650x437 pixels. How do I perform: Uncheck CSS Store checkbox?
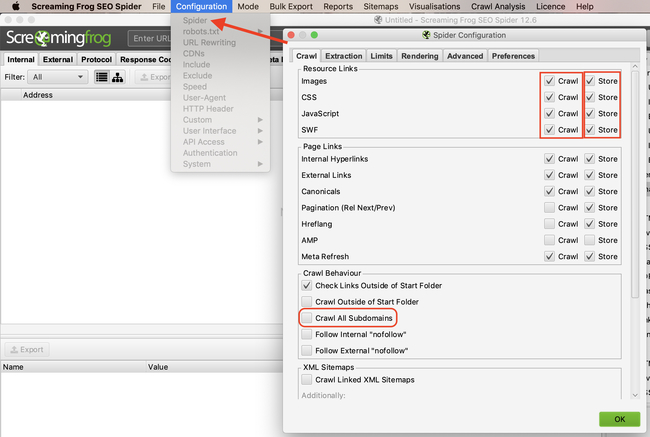coord(589,97)
